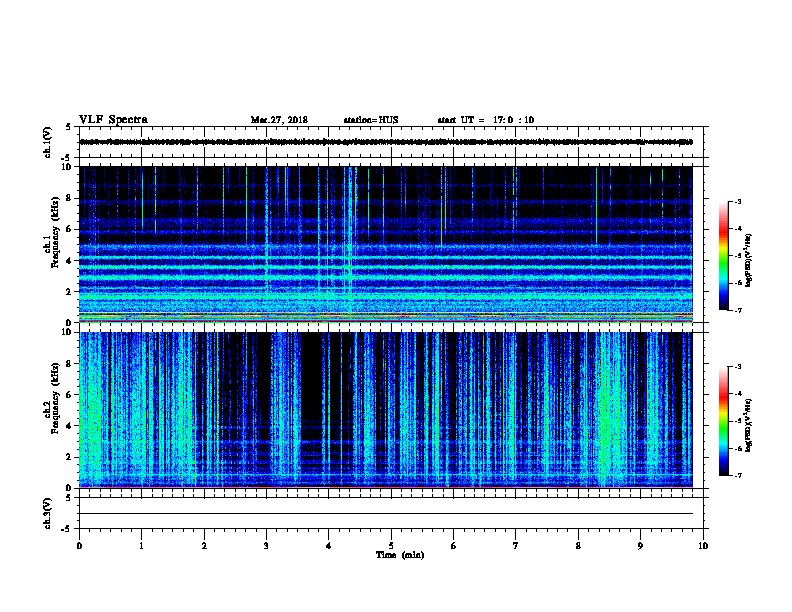Screen dimensions: 792x612
Task: Click the "-3" label on ch.1 color bar
Action: coord(737,201)
